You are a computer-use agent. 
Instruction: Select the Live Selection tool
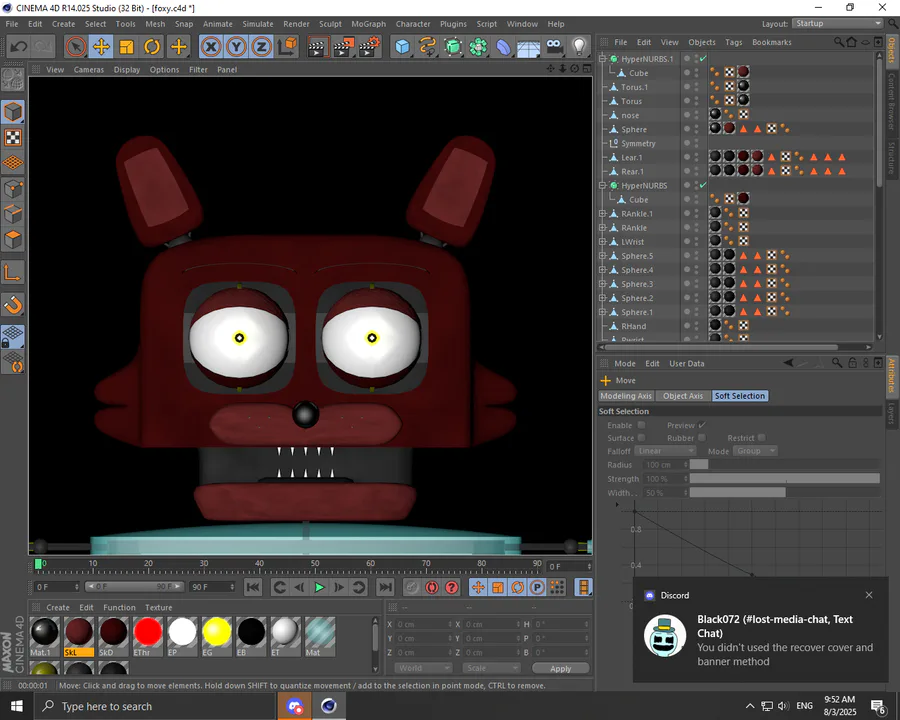(x=76, y=47)
